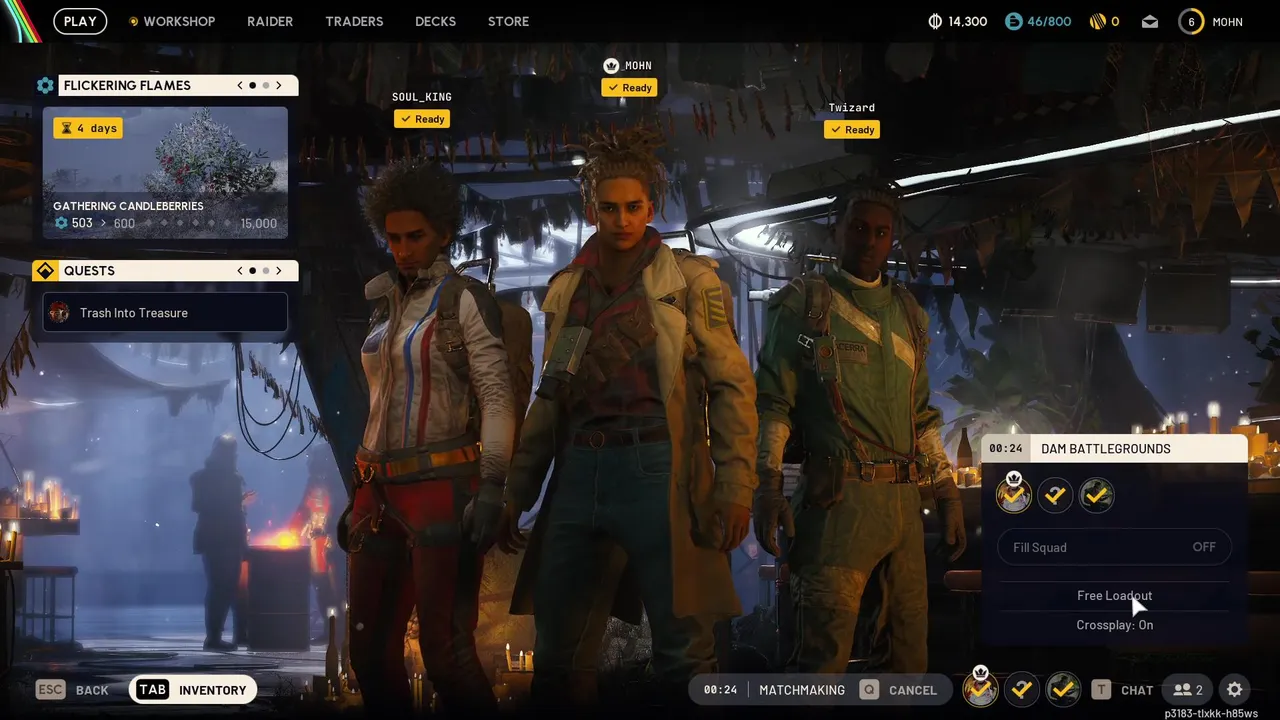Click the bottom bar leader avatar icon

(x=980, y=688)
